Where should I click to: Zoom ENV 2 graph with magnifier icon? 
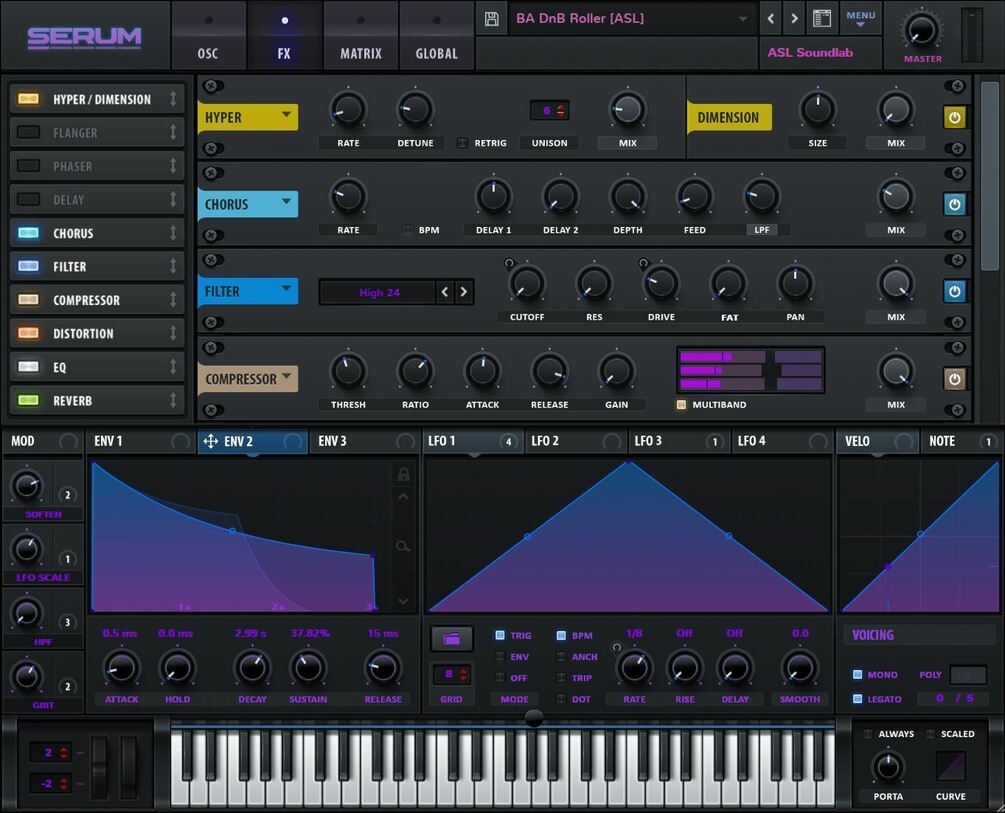[403, 546]
